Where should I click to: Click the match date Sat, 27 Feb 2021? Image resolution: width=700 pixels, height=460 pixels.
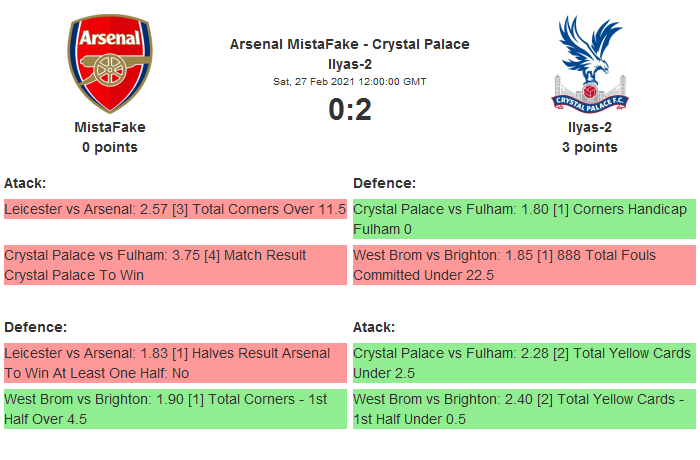click(349, 81)
